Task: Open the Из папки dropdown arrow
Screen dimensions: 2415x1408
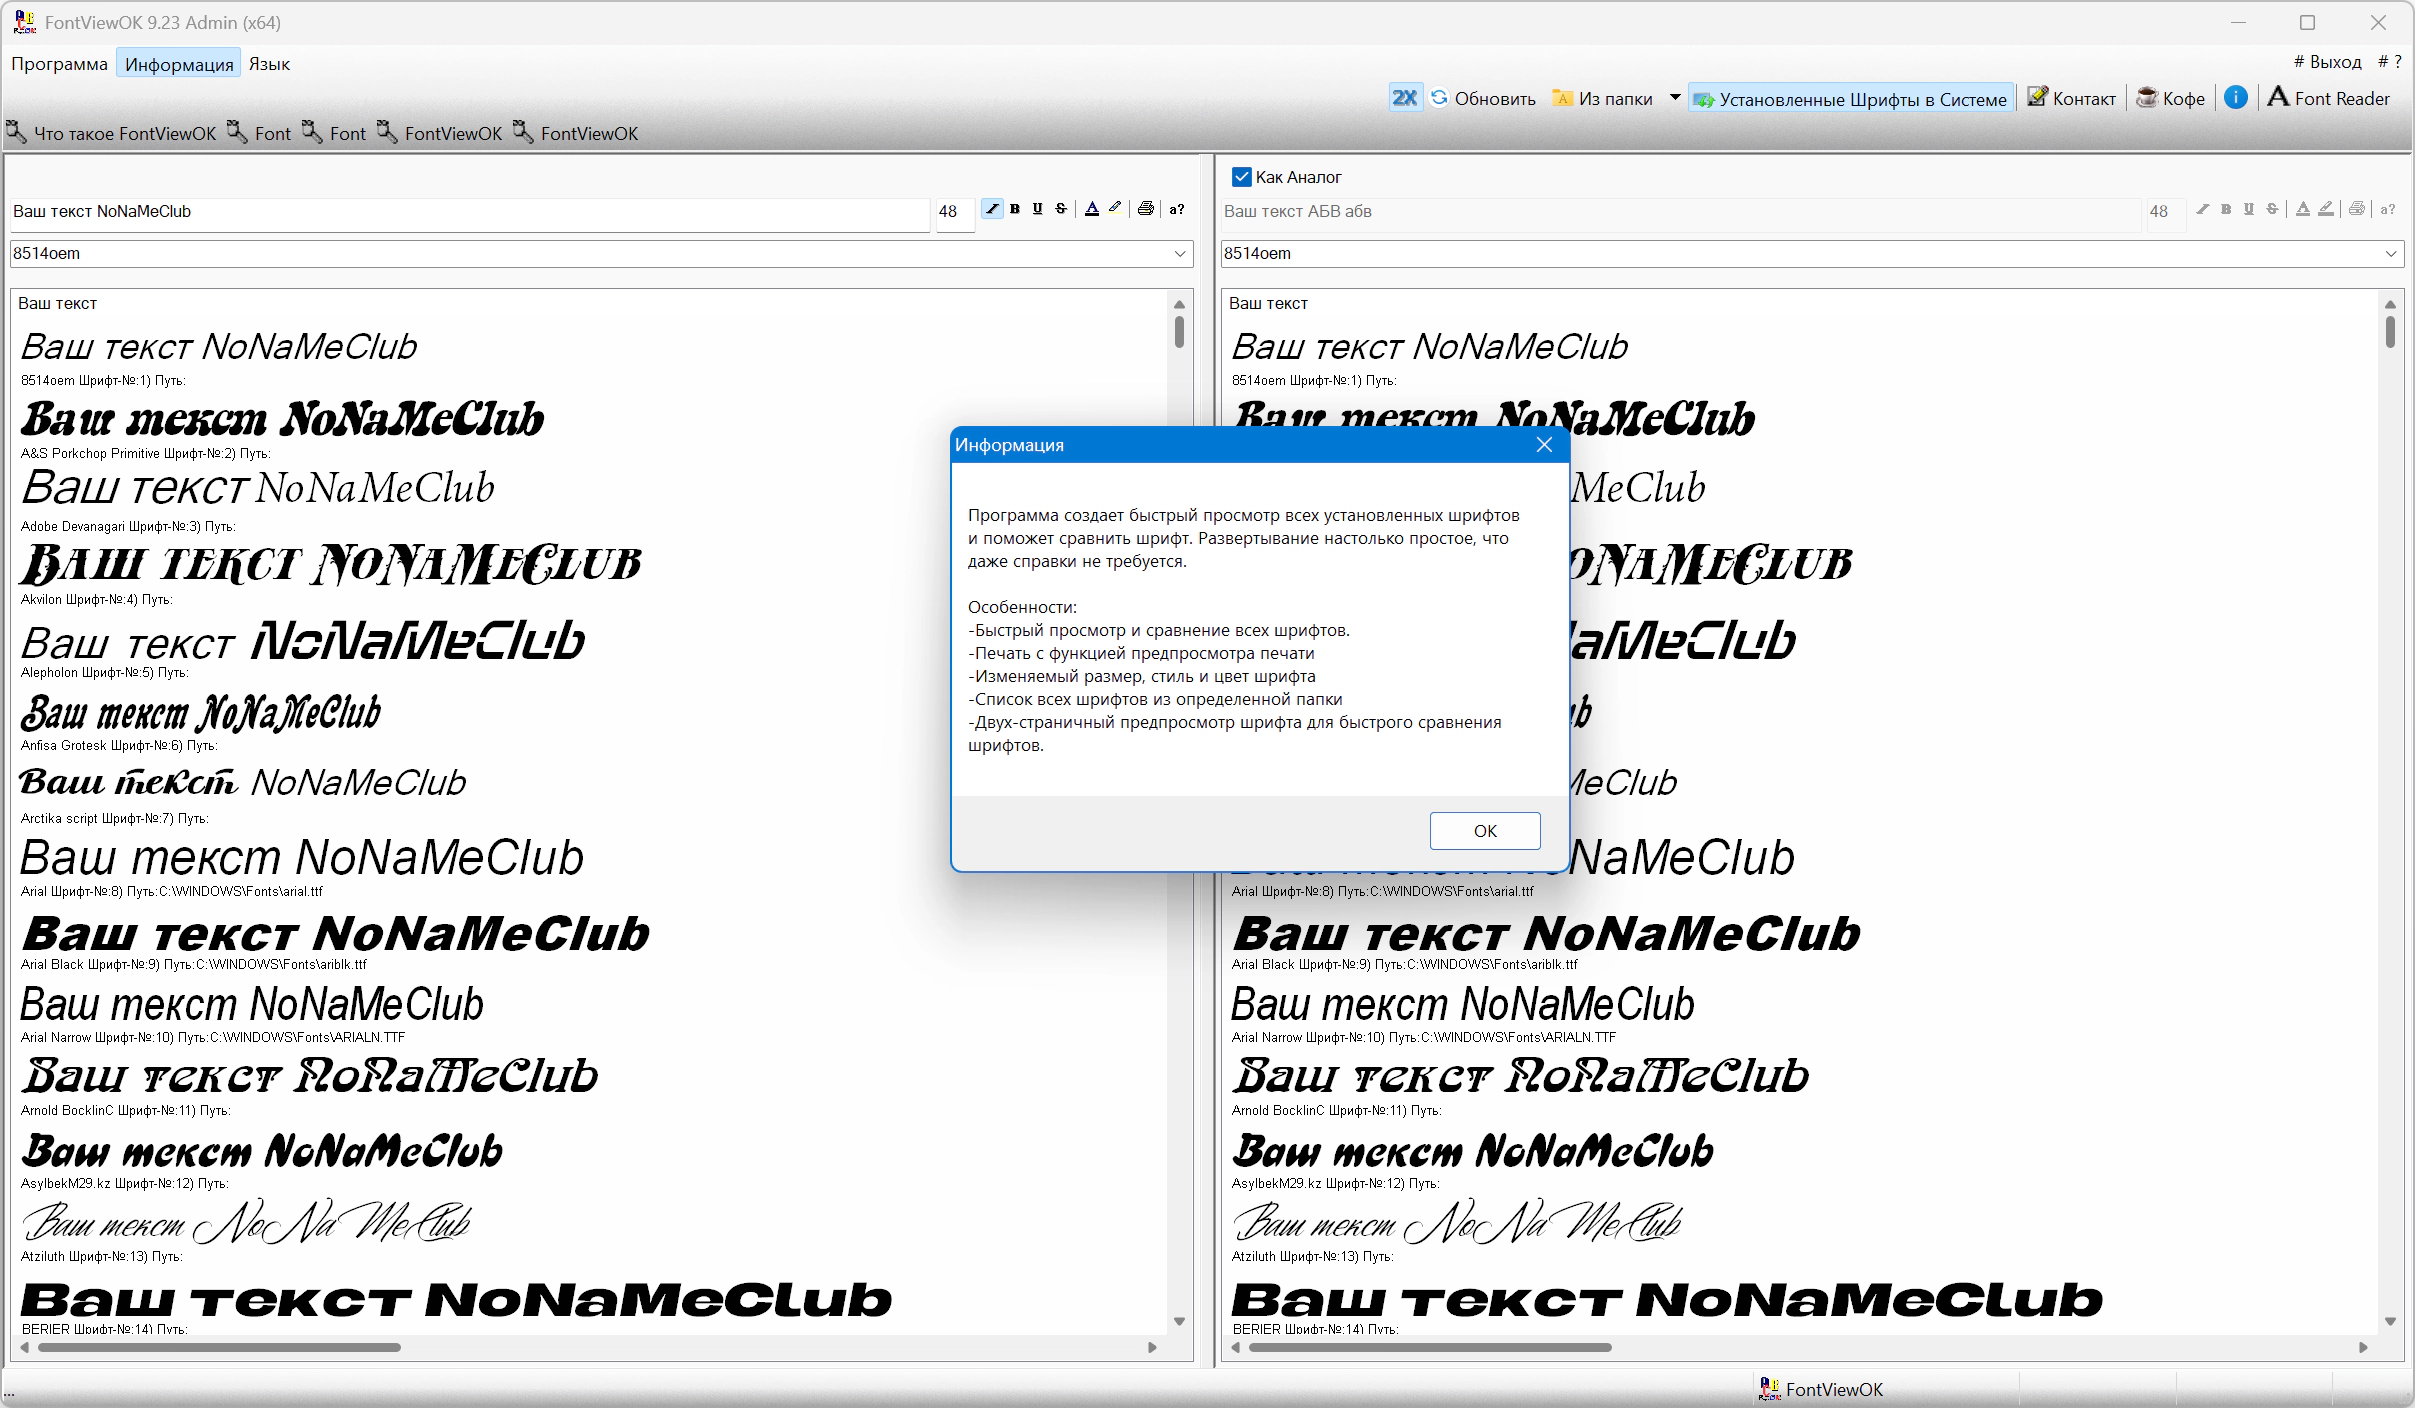Action: (x=1675, y=98)
